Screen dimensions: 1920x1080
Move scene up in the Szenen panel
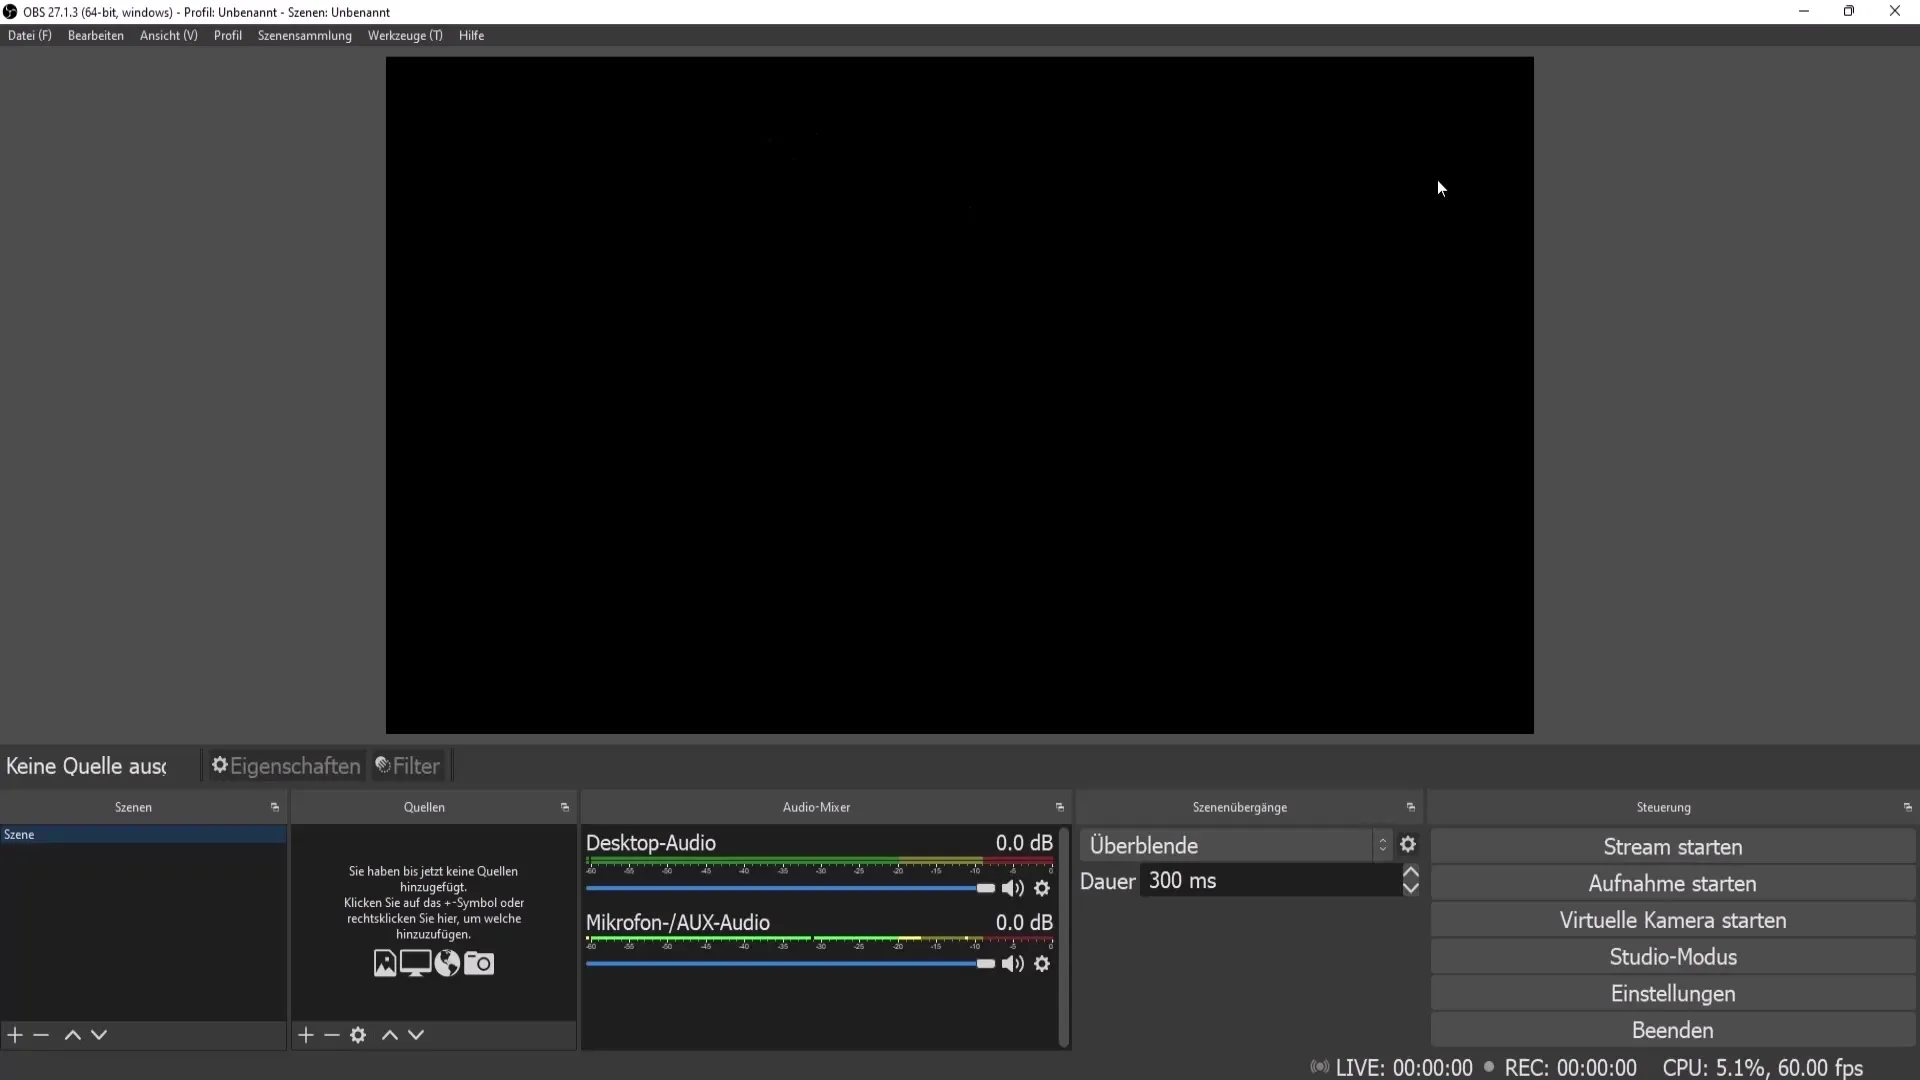pos(72,1035)
